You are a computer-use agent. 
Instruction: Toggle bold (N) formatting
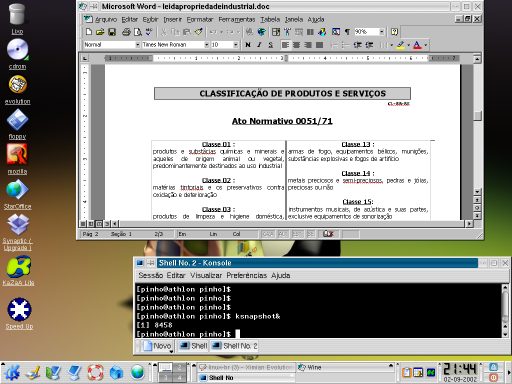248,45
